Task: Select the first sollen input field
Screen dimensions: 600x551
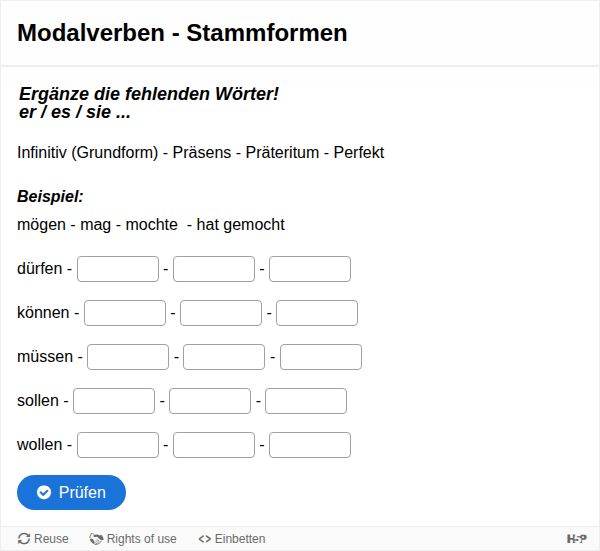Action: click(x=114, y=401)
